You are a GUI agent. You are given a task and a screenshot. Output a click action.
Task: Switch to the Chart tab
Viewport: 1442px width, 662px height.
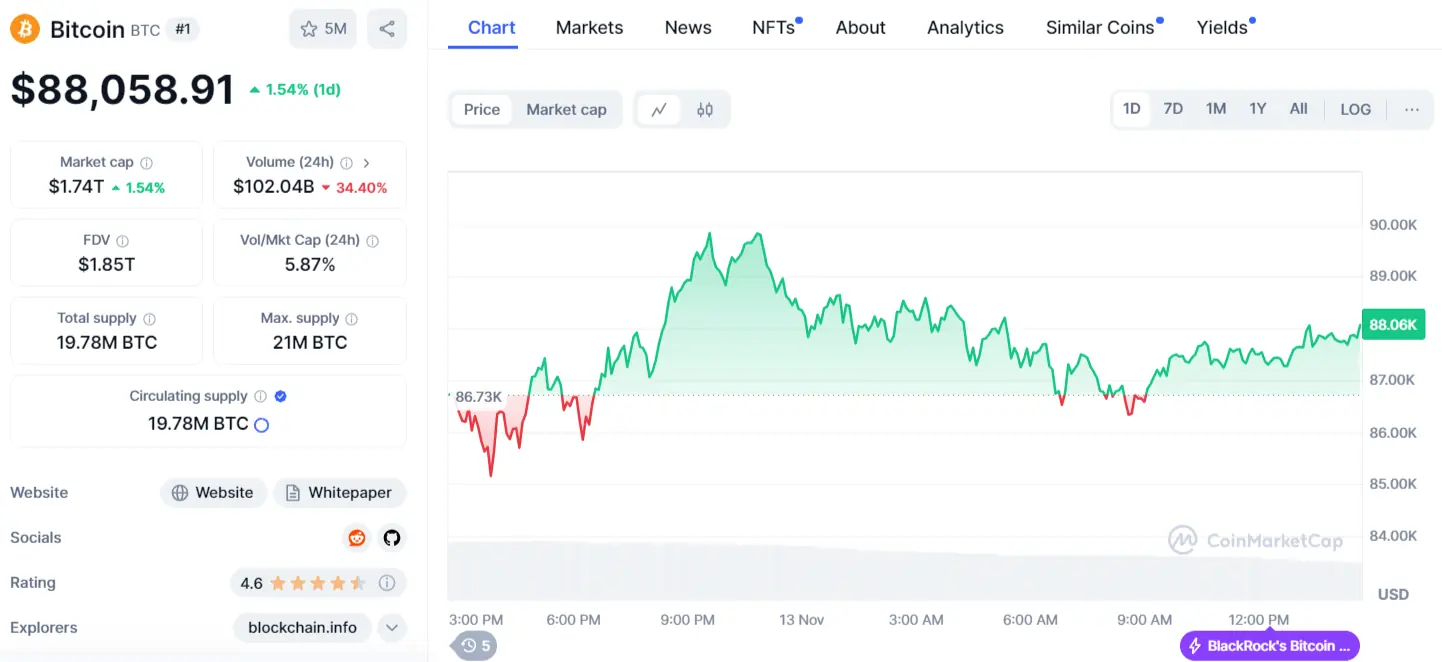click(492, 28)
